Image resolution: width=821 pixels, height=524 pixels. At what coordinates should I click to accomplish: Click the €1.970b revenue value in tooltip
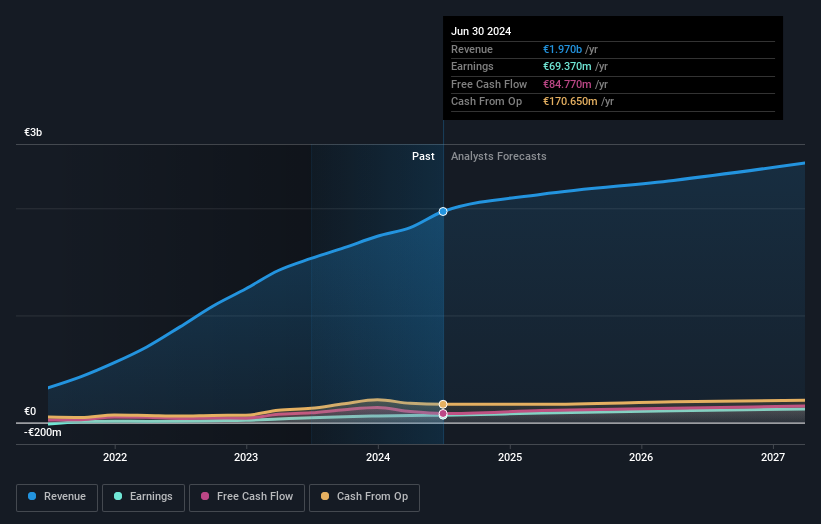coord(562,49)
